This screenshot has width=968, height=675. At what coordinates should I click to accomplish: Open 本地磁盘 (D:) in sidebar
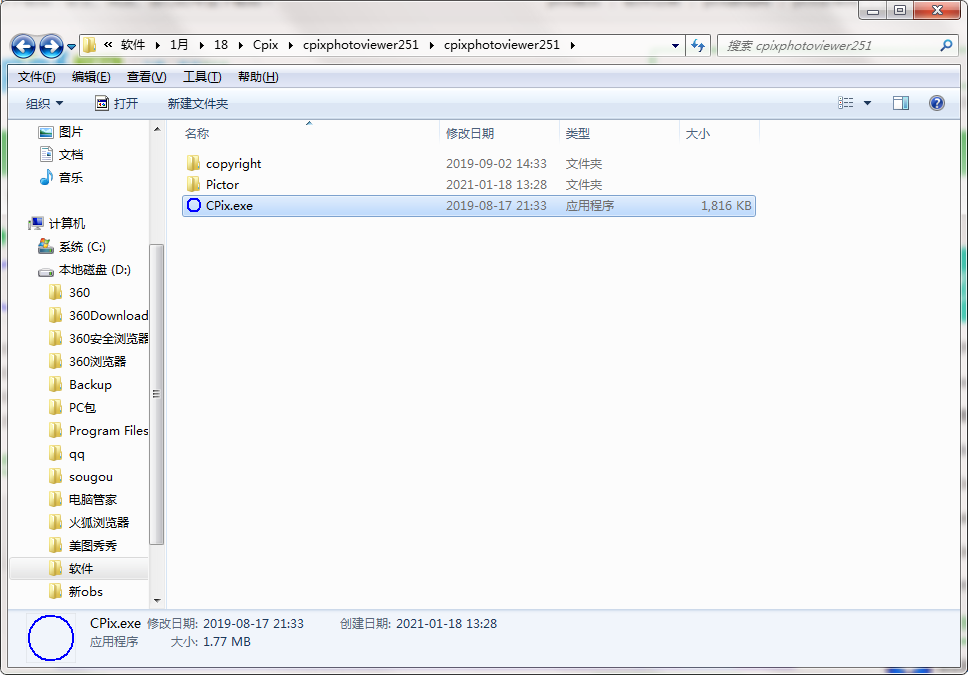click(x=84, y=270)
